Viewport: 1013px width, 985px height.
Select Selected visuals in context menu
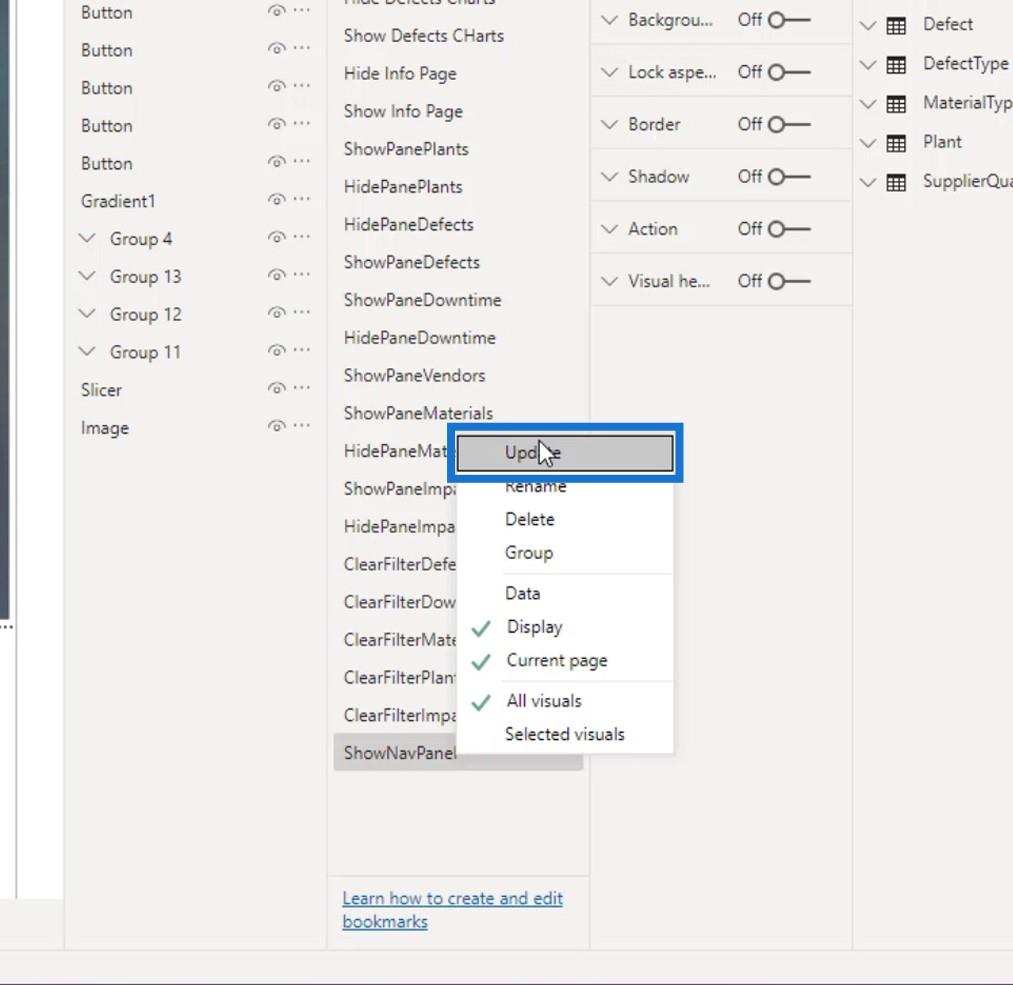[565, 734]
